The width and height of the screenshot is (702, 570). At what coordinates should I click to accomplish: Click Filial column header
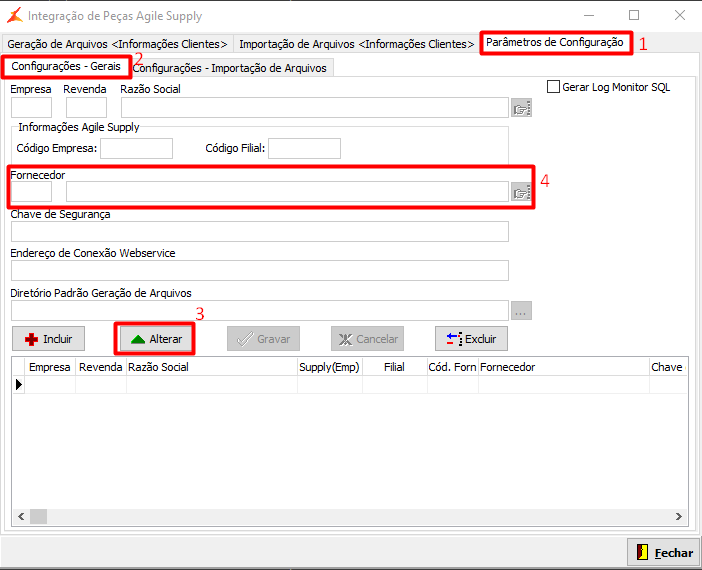click(x=394, y=367)
